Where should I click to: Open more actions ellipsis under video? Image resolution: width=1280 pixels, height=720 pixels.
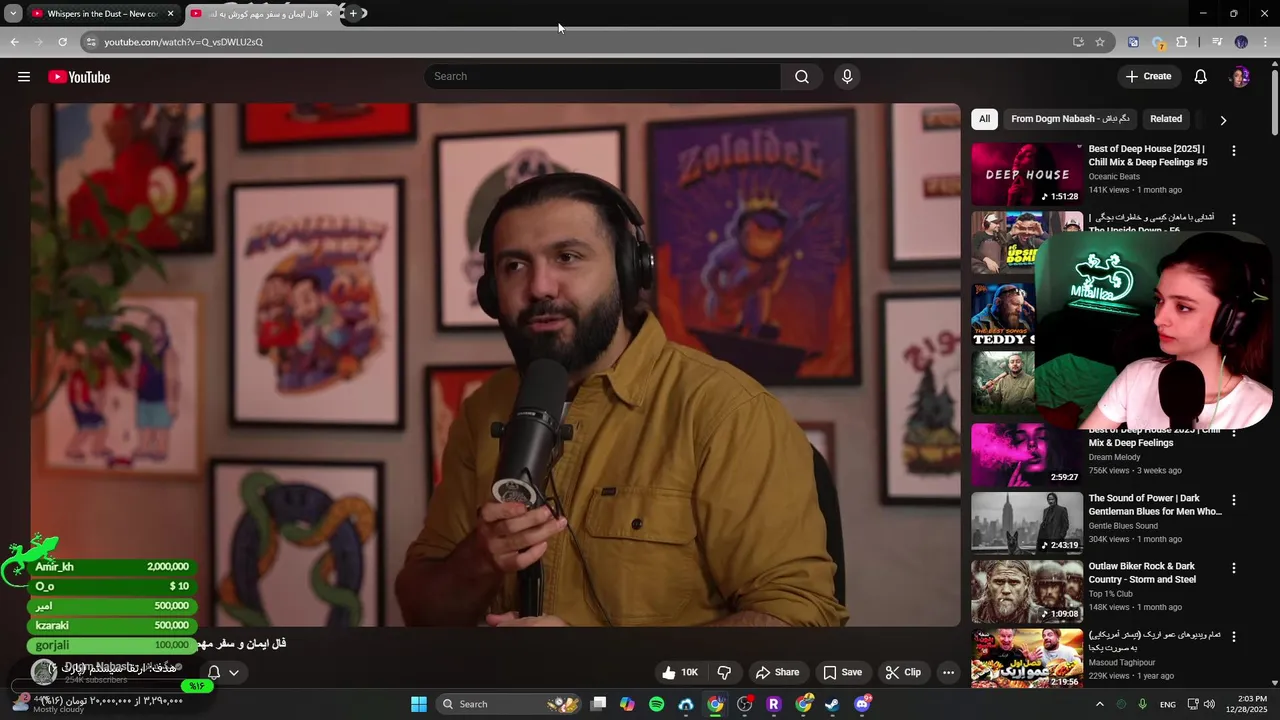tap(948, 673)
